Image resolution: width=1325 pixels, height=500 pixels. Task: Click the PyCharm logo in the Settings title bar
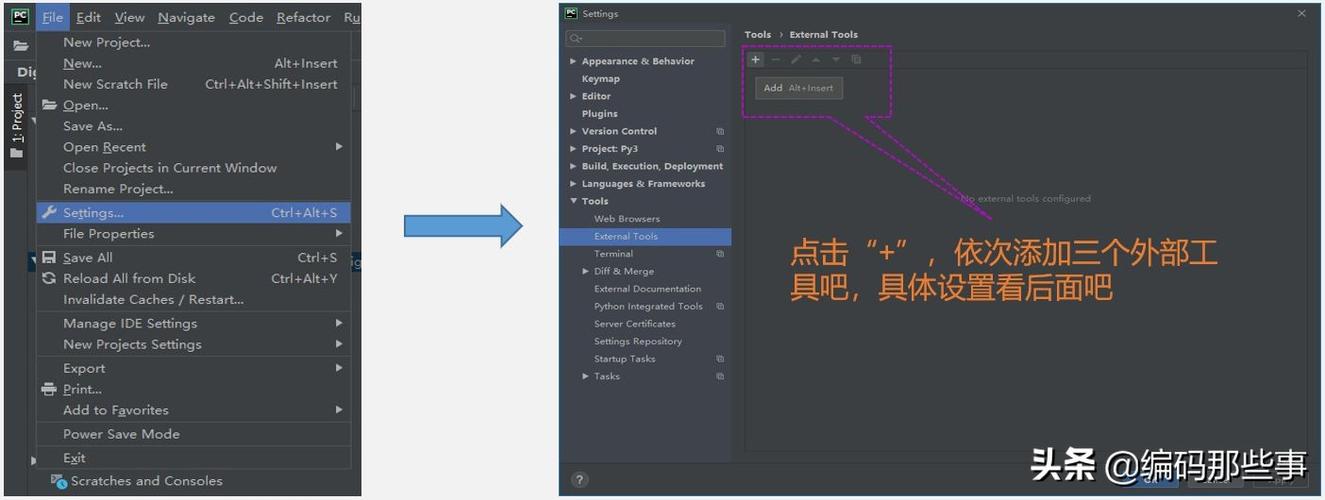click(x=571, y=13)
